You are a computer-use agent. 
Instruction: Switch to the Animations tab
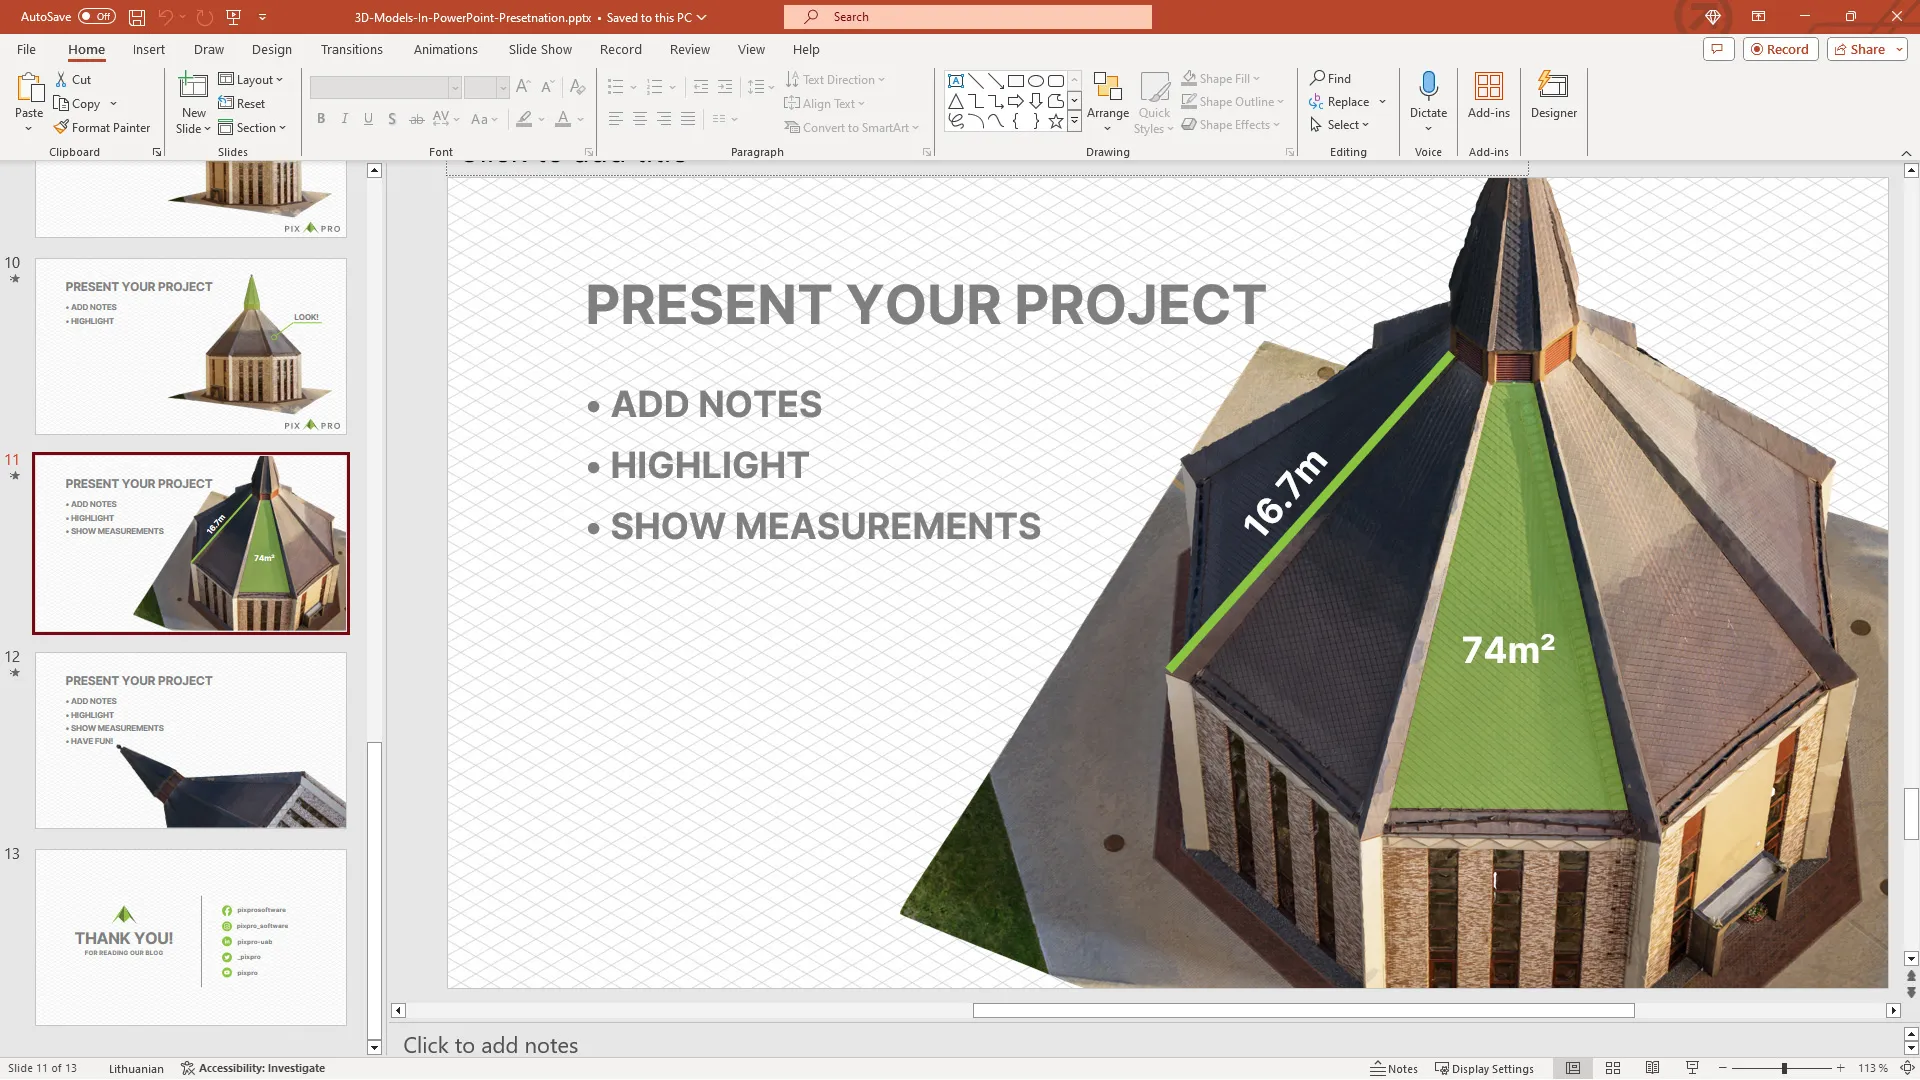click(x=446, y=49)
